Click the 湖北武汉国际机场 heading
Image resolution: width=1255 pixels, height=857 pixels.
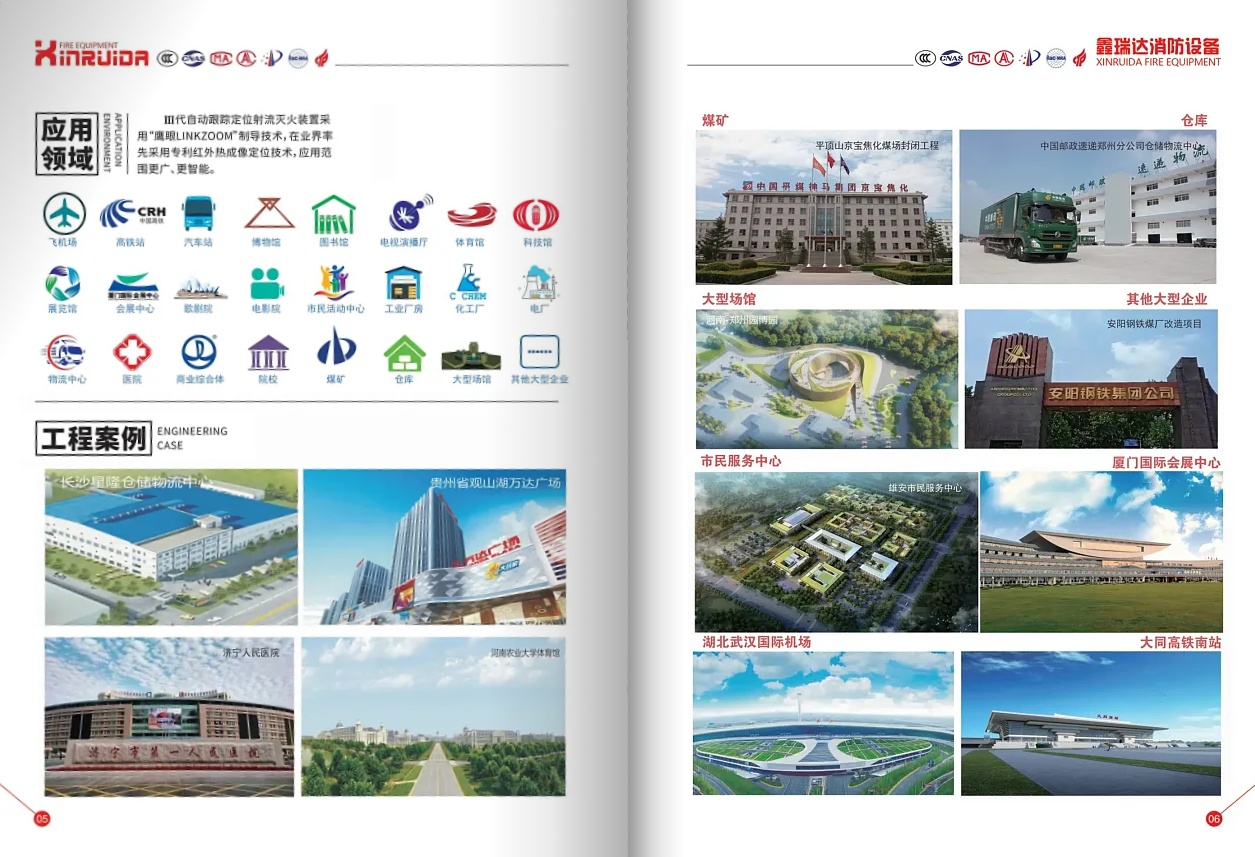coord(757,642)
